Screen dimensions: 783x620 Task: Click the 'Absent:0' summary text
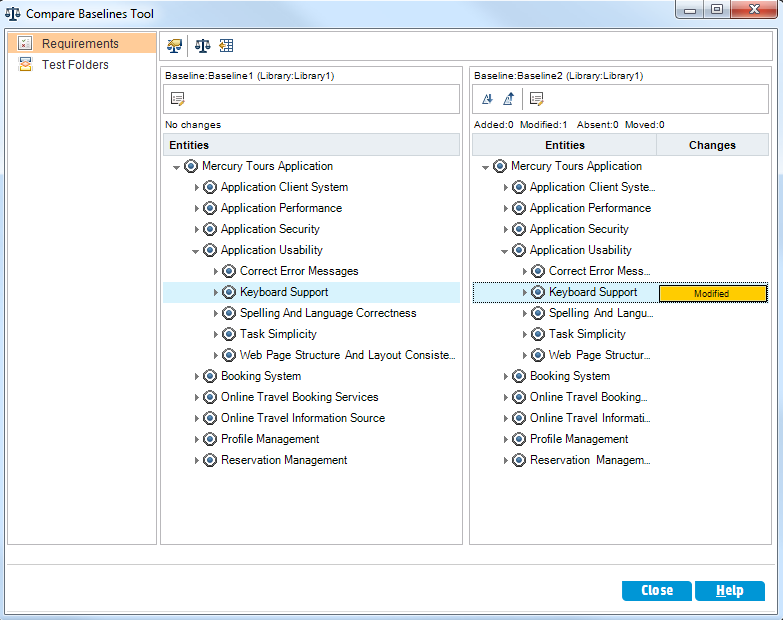click(597, 125)
